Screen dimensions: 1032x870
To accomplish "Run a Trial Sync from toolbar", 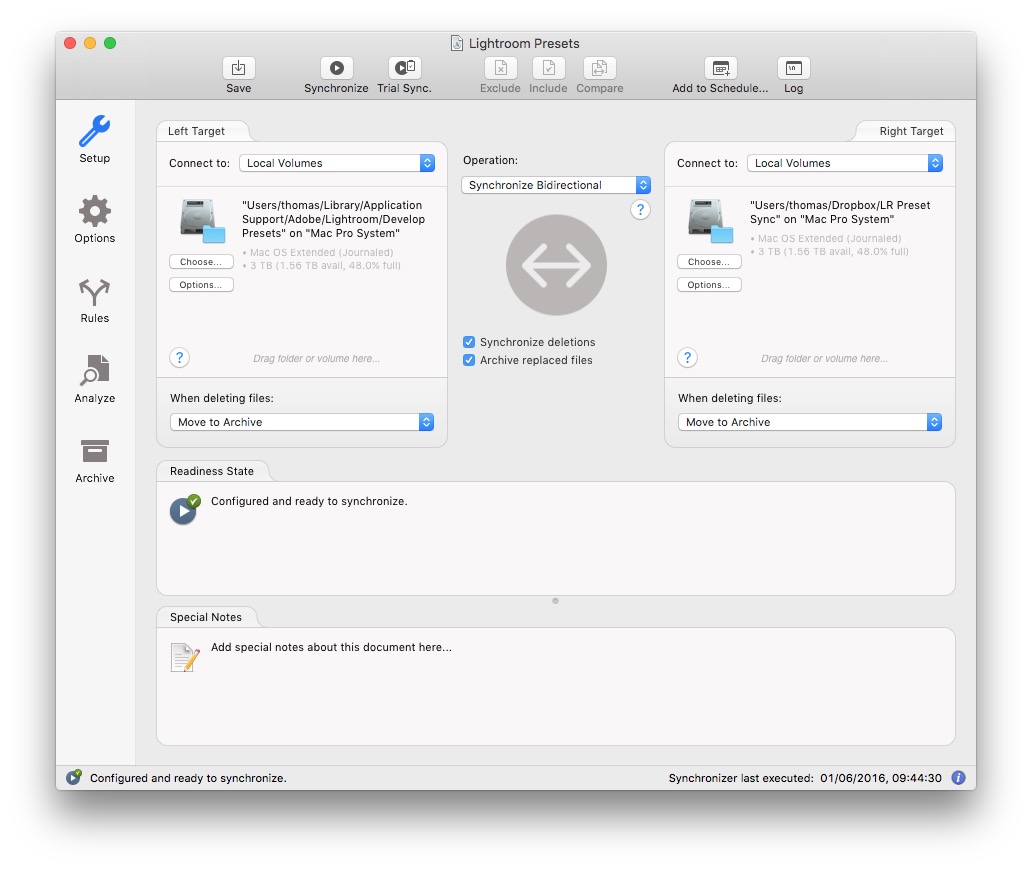I will [x=404, y=68].
